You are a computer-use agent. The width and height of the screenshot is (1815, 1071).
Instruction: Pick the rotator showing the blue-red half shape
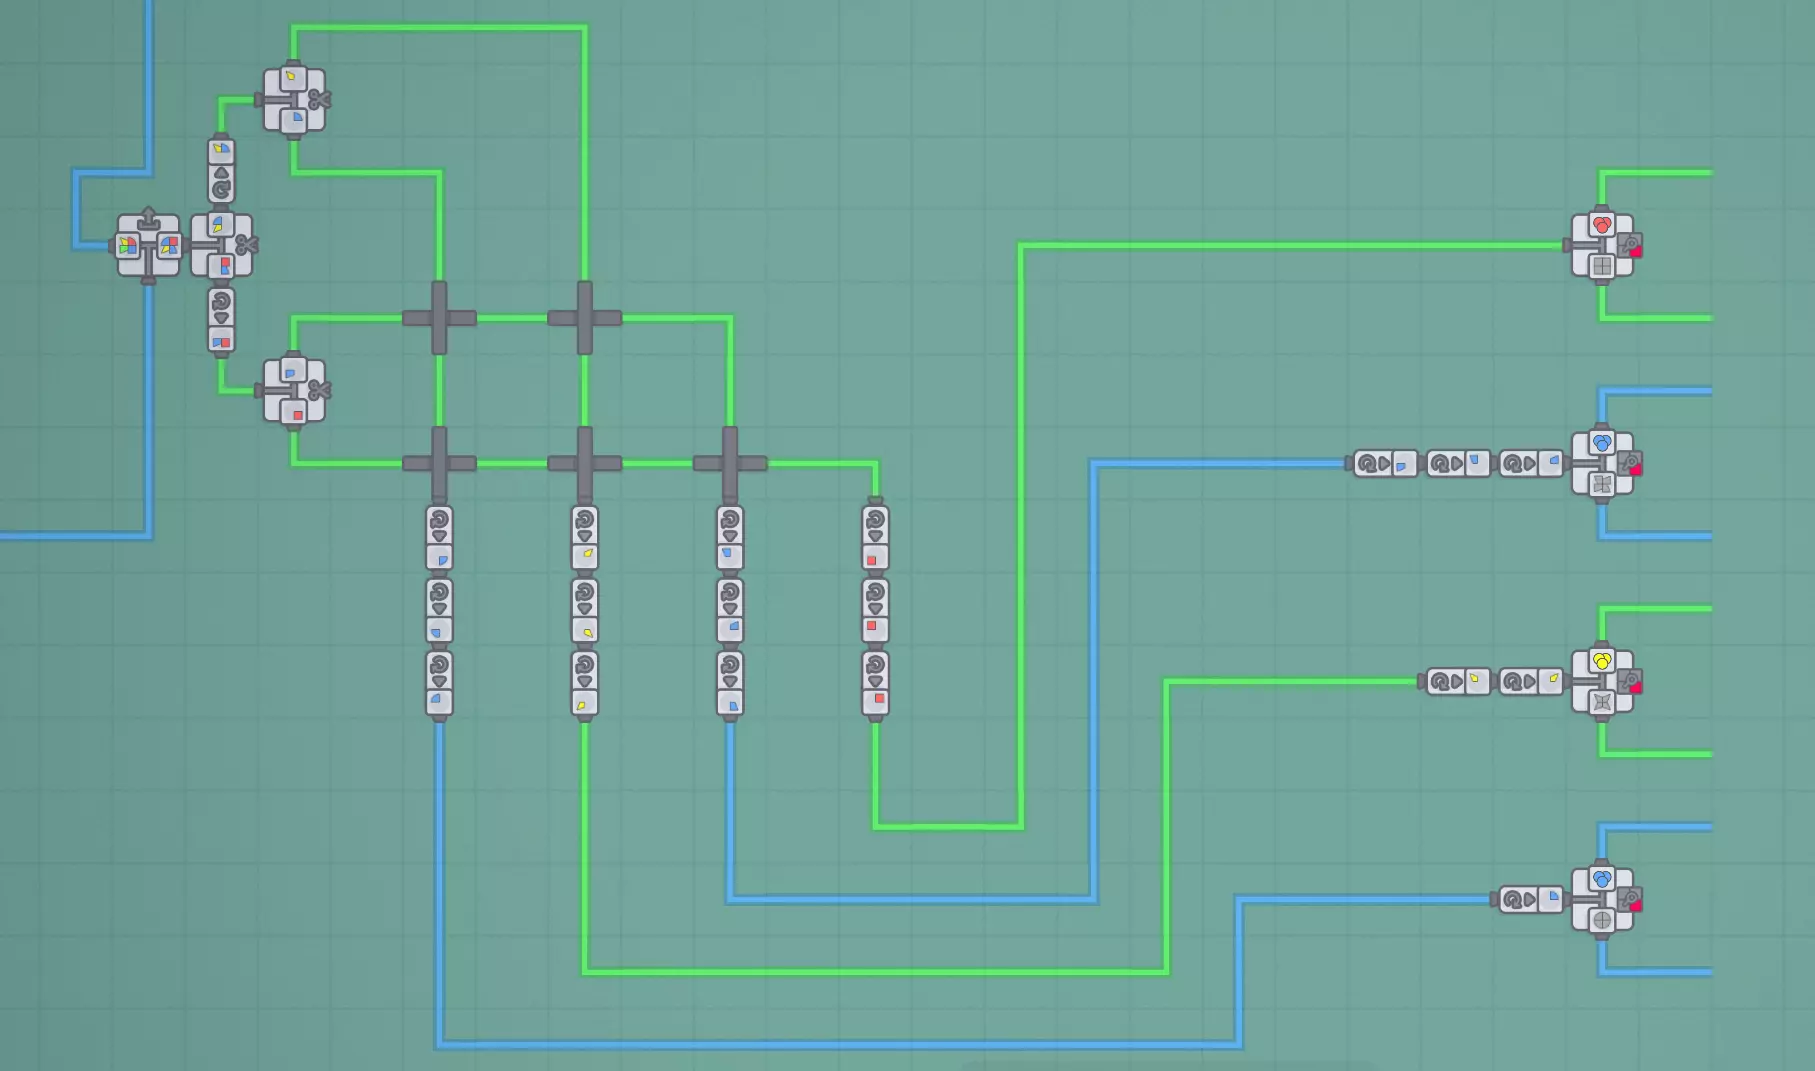221,319
